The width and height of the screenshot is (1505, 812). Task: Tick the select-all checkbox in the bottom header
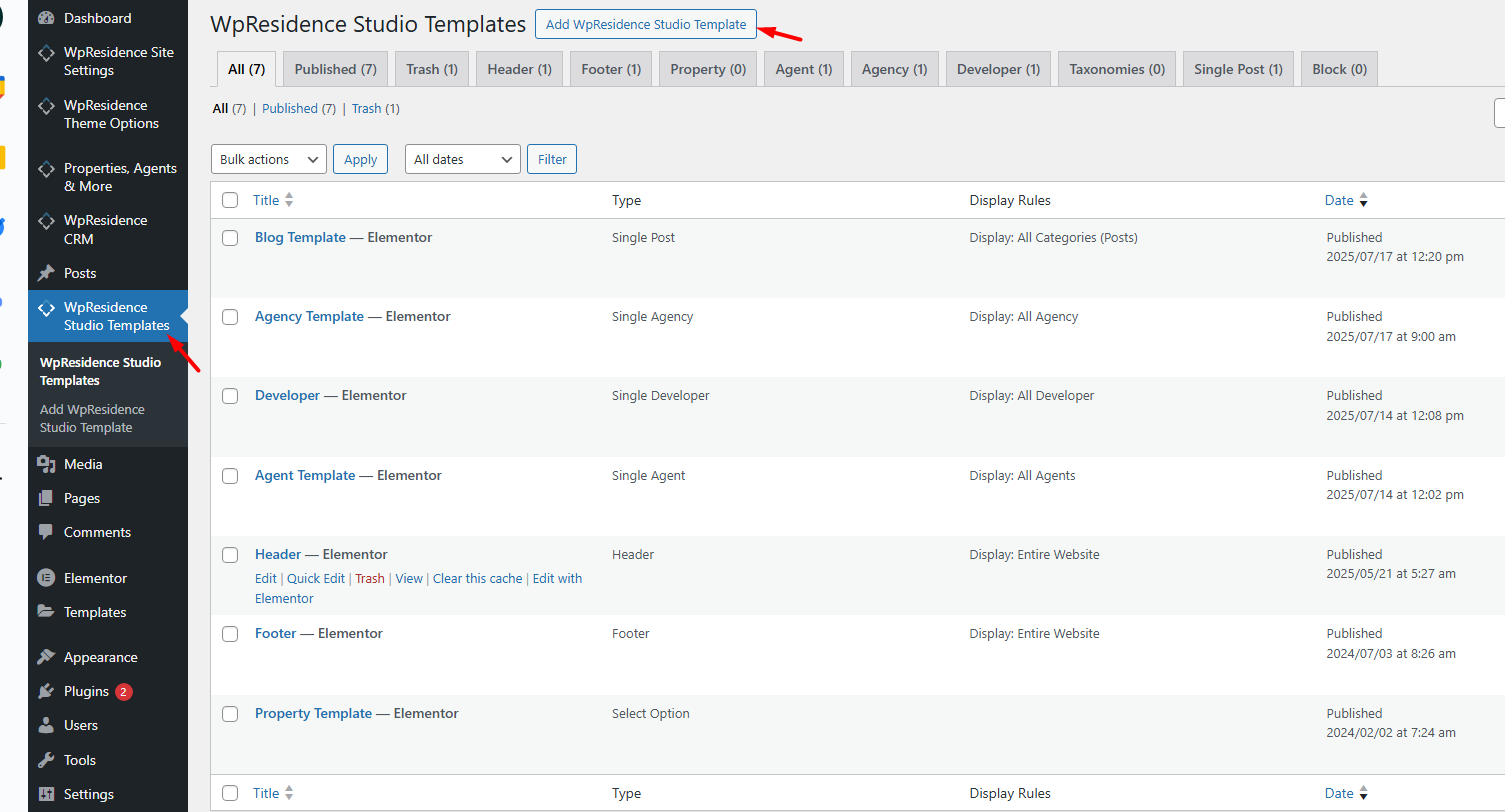click(230, 793)
